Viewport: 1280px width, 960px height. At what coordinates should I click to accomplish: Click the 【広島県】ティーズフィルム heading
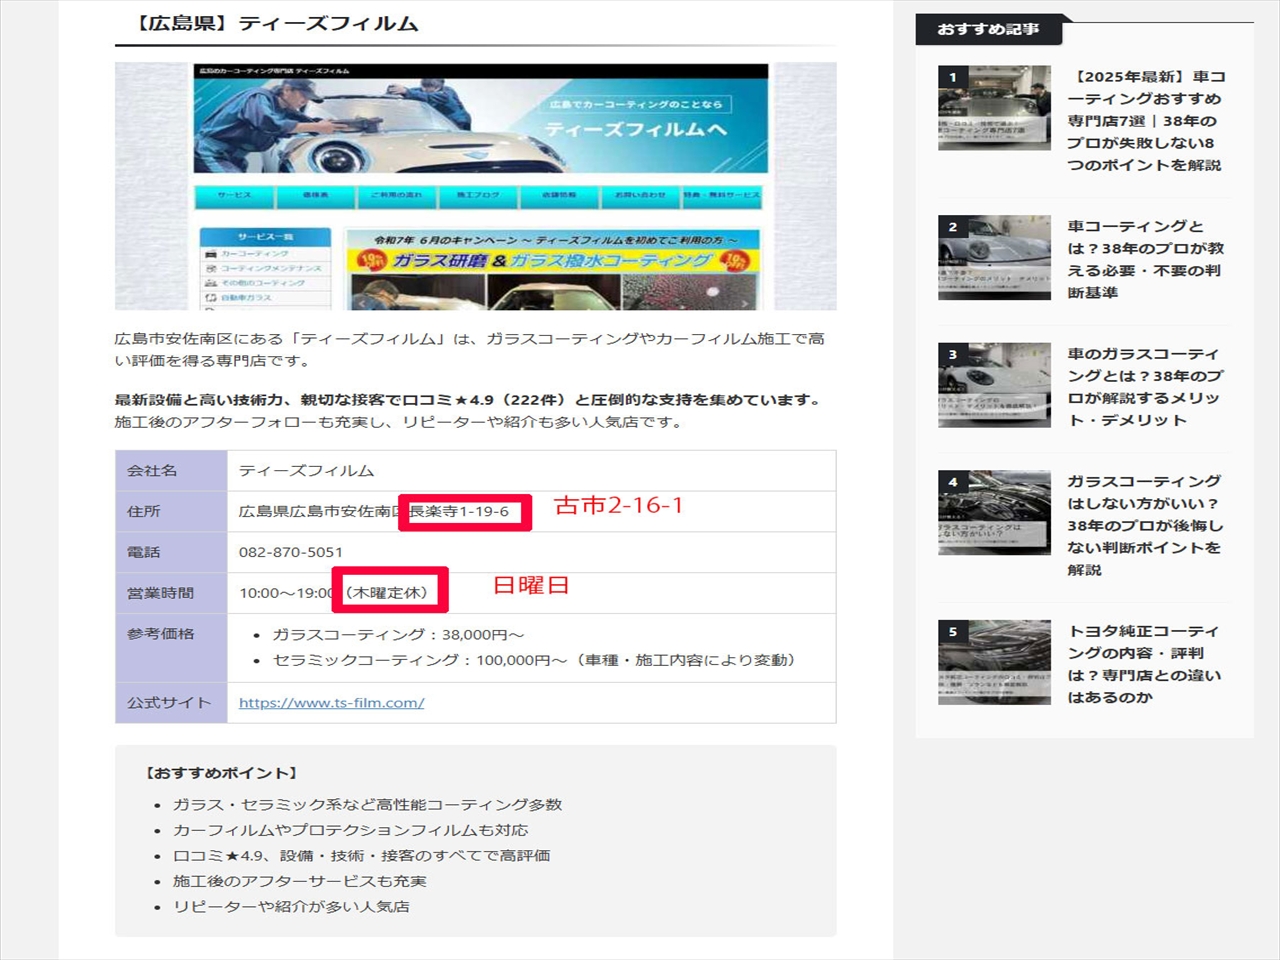[277, 23]
